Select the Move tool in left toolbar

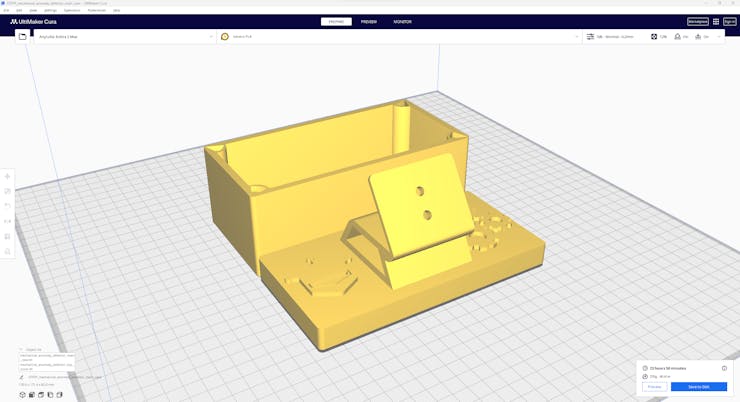click(7, 176)
